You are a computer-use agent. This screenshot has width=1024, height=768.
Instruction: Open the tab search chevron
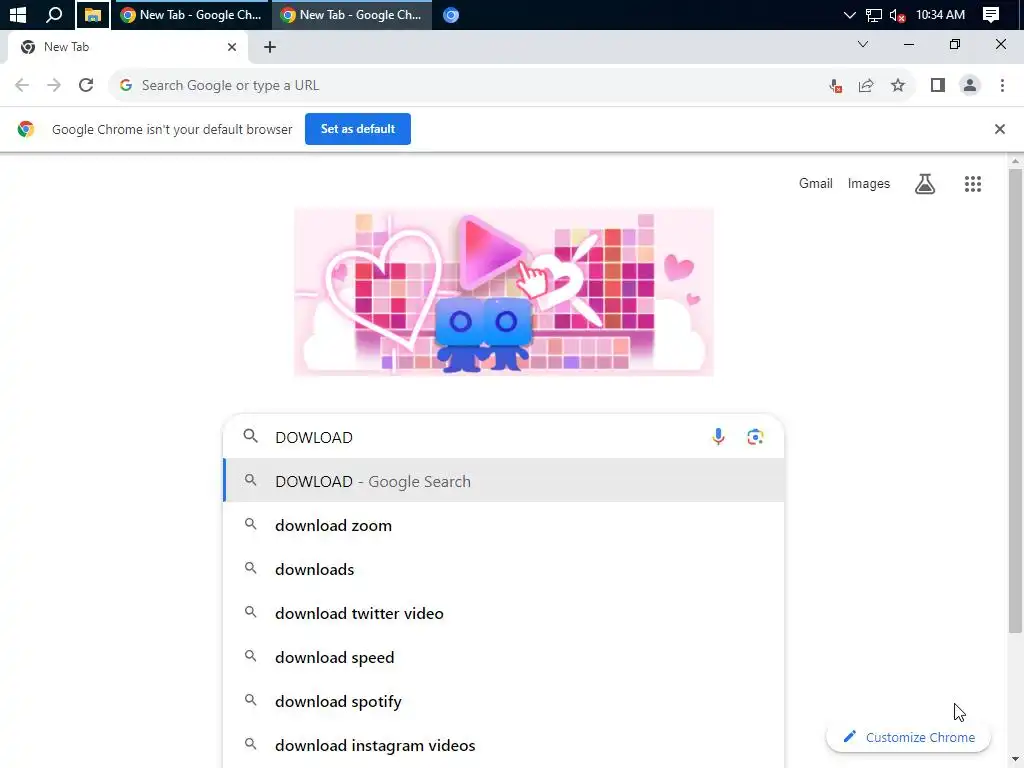pos(863,44)
